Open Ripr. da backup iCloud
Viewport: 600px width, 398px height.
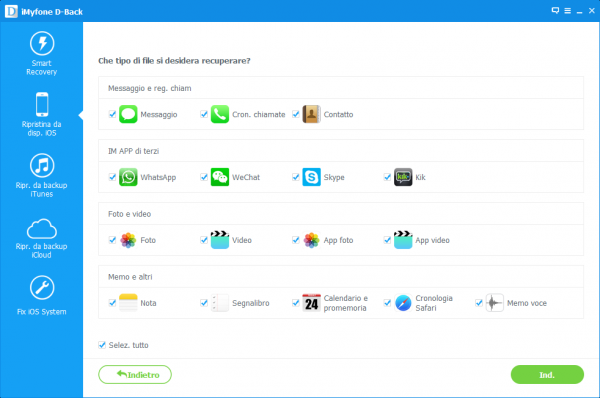click(42, 239)
